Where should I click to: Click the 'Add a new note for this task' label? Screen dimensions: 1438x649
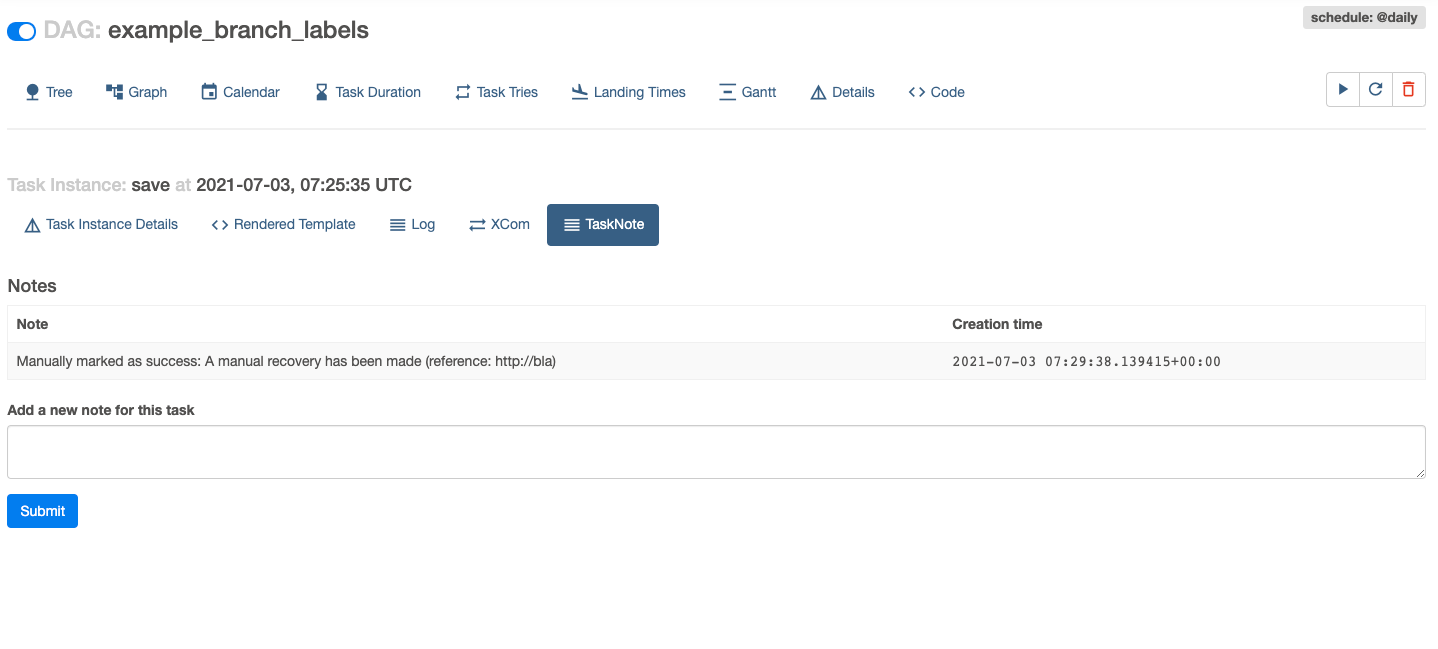(101, 410)
